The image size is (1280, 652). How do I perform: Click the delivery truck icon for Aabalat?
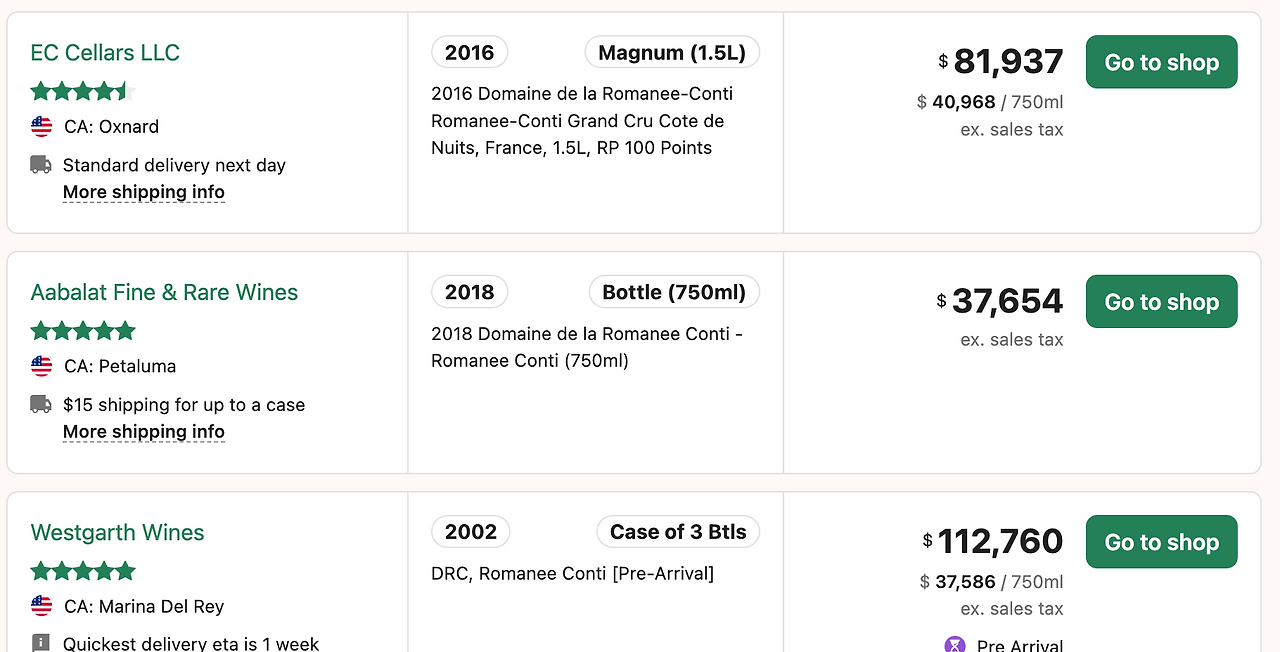(x=41, y=405)
